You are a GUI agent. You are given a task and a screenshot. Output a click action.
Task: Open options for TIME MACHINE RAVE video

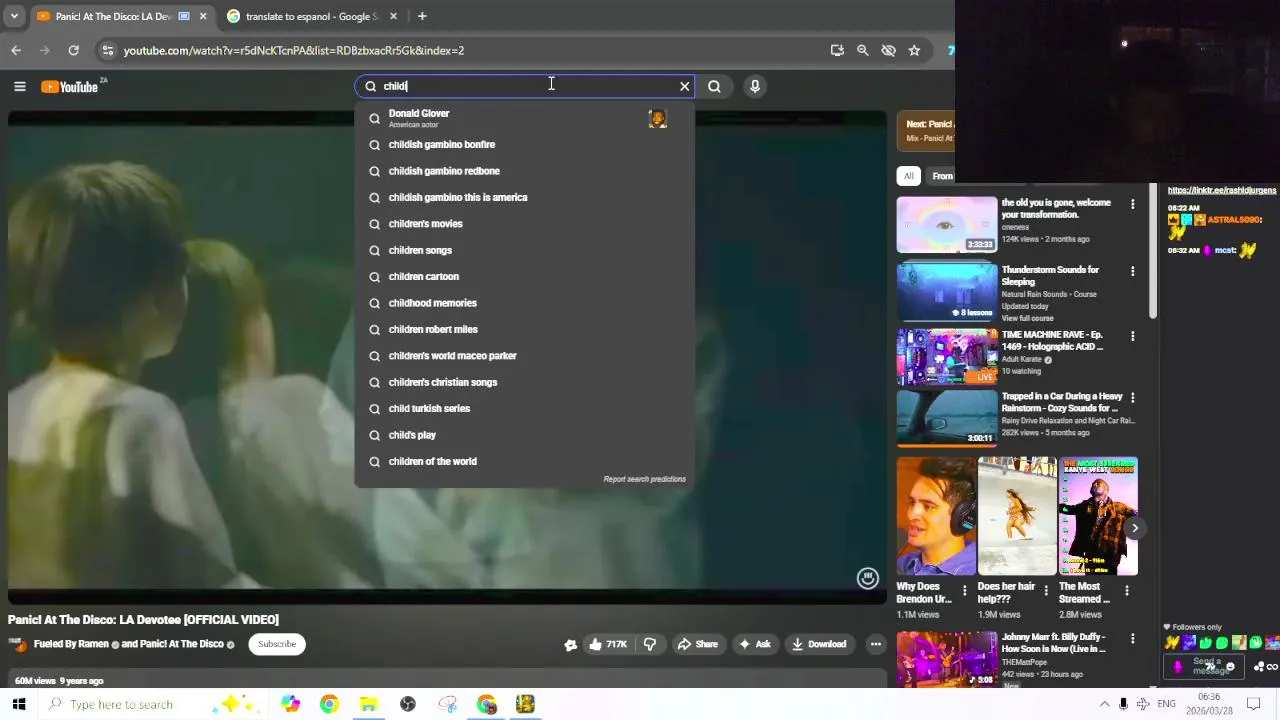pyautogui.click(x=1132, y=336)
